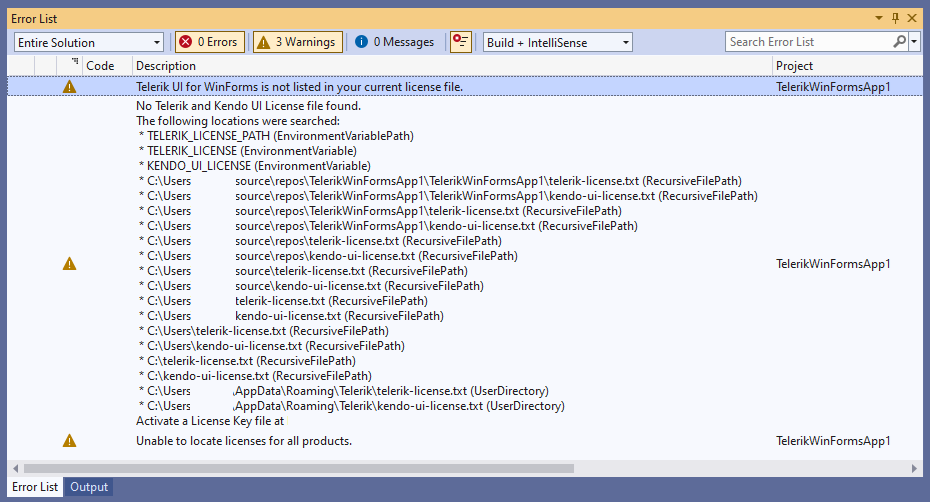Click warning icon of 'No Telerik and Kendo' row

click(69, 263)
